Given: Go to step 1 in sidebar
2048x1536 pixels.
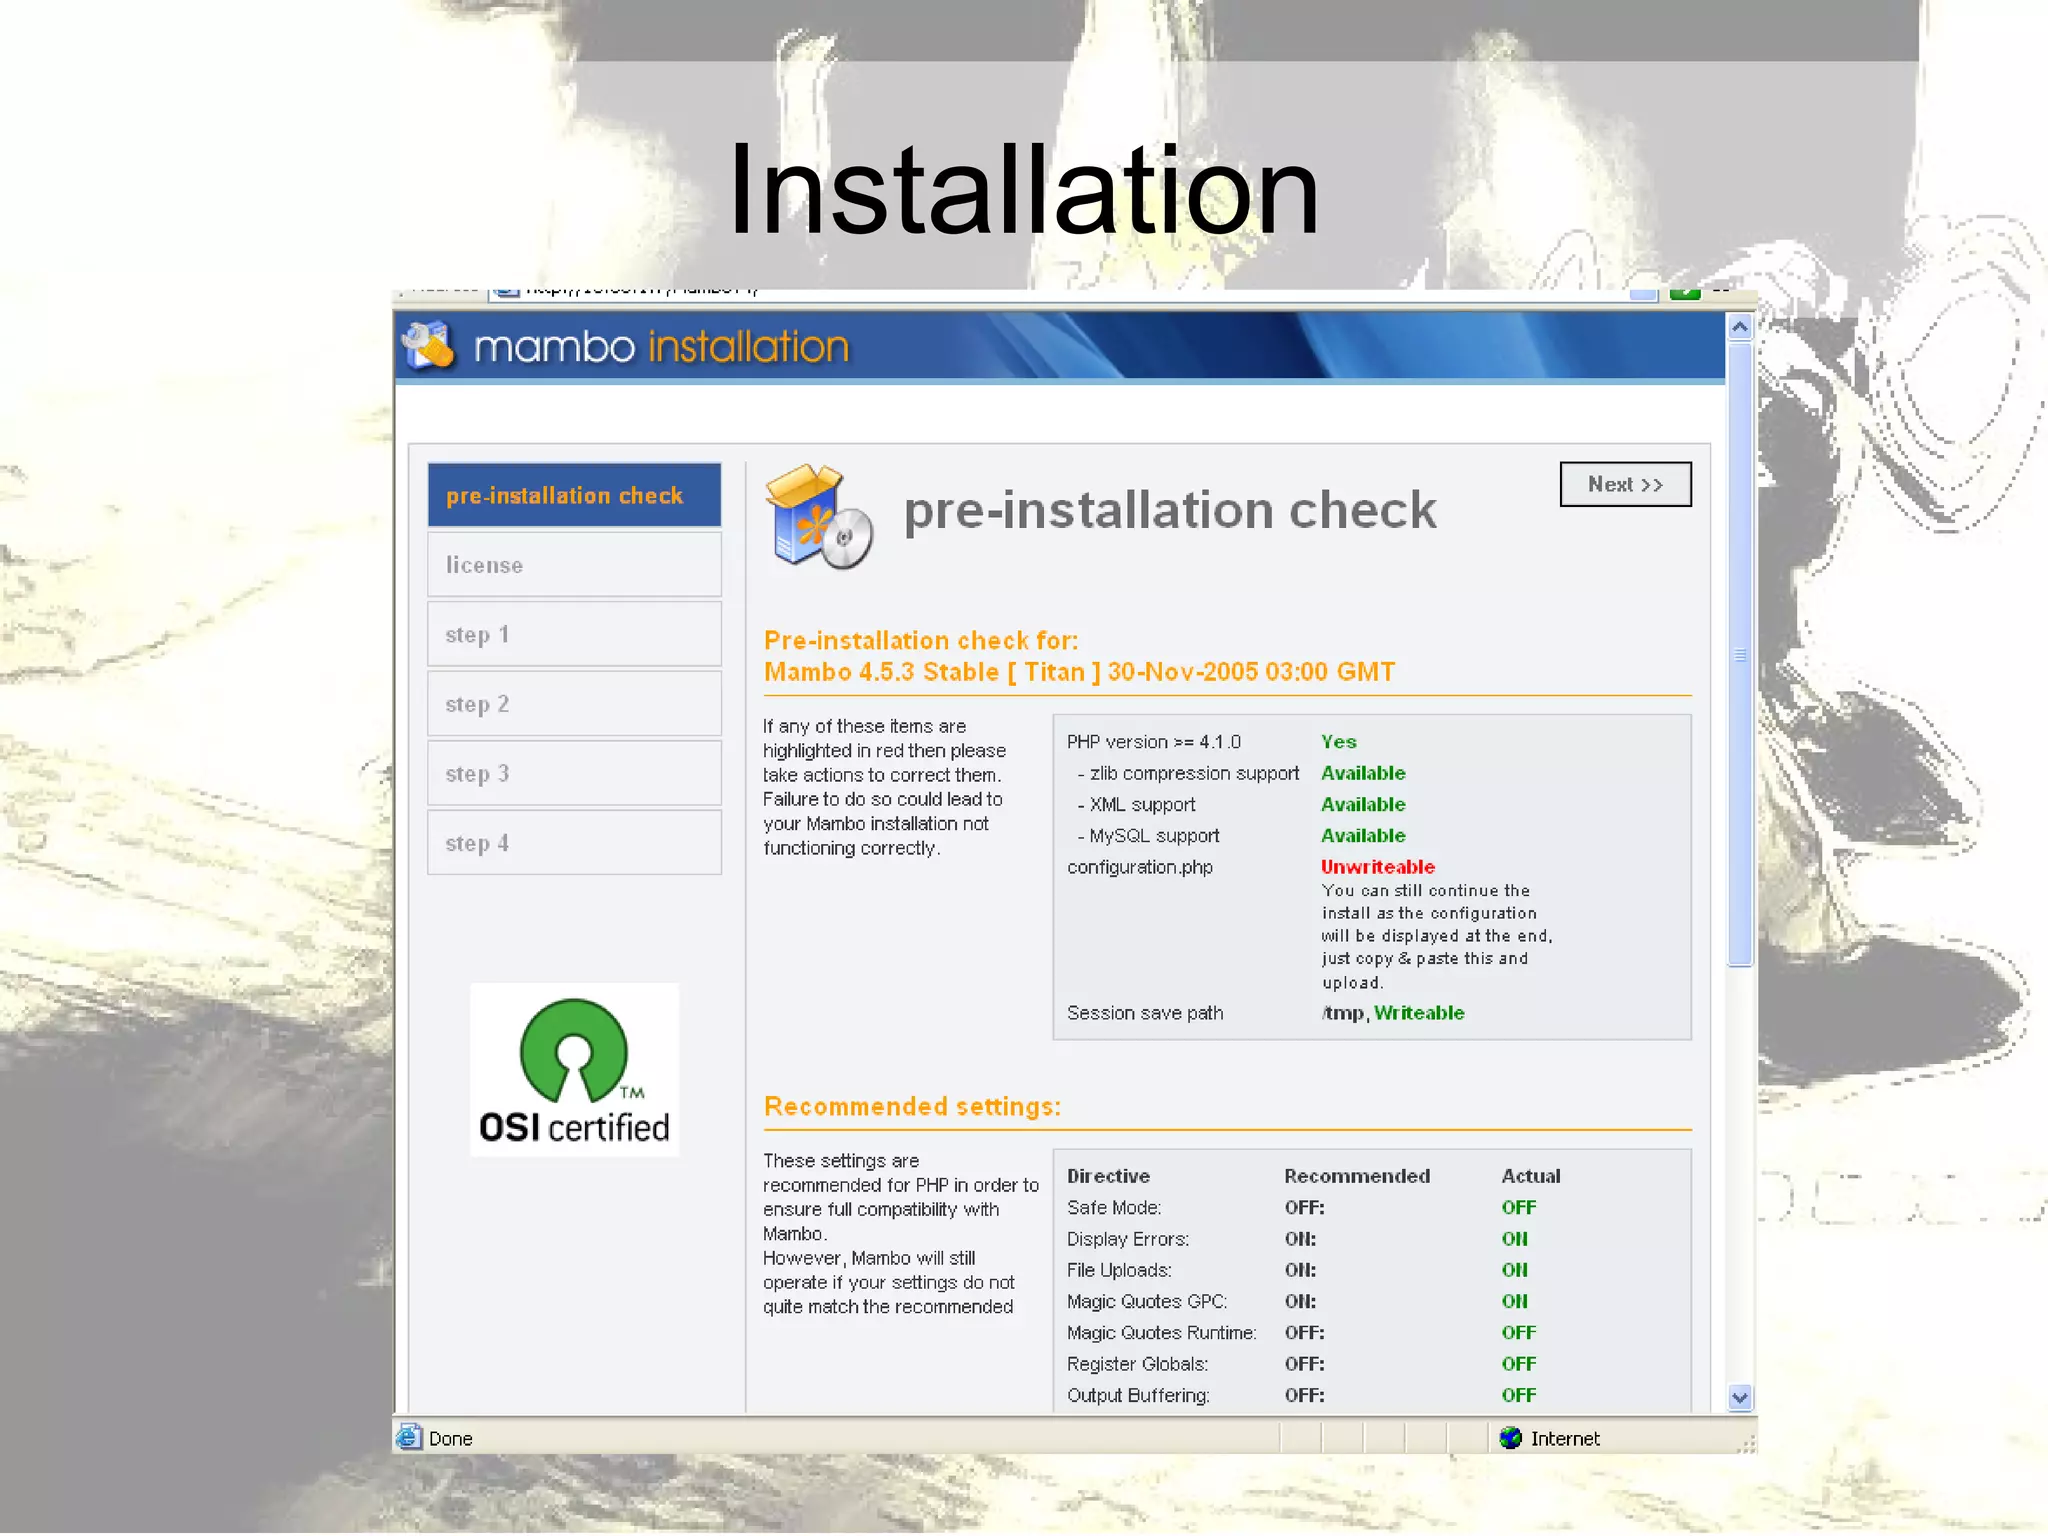Looking at the screenshot, I should (574, 634).
